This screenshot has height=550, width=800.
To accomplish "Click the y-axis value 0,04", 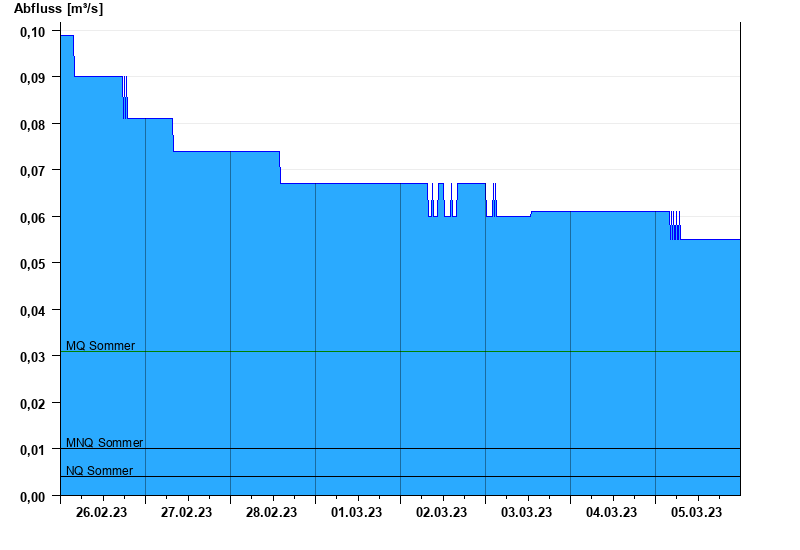I will click(x=33, y=311).
